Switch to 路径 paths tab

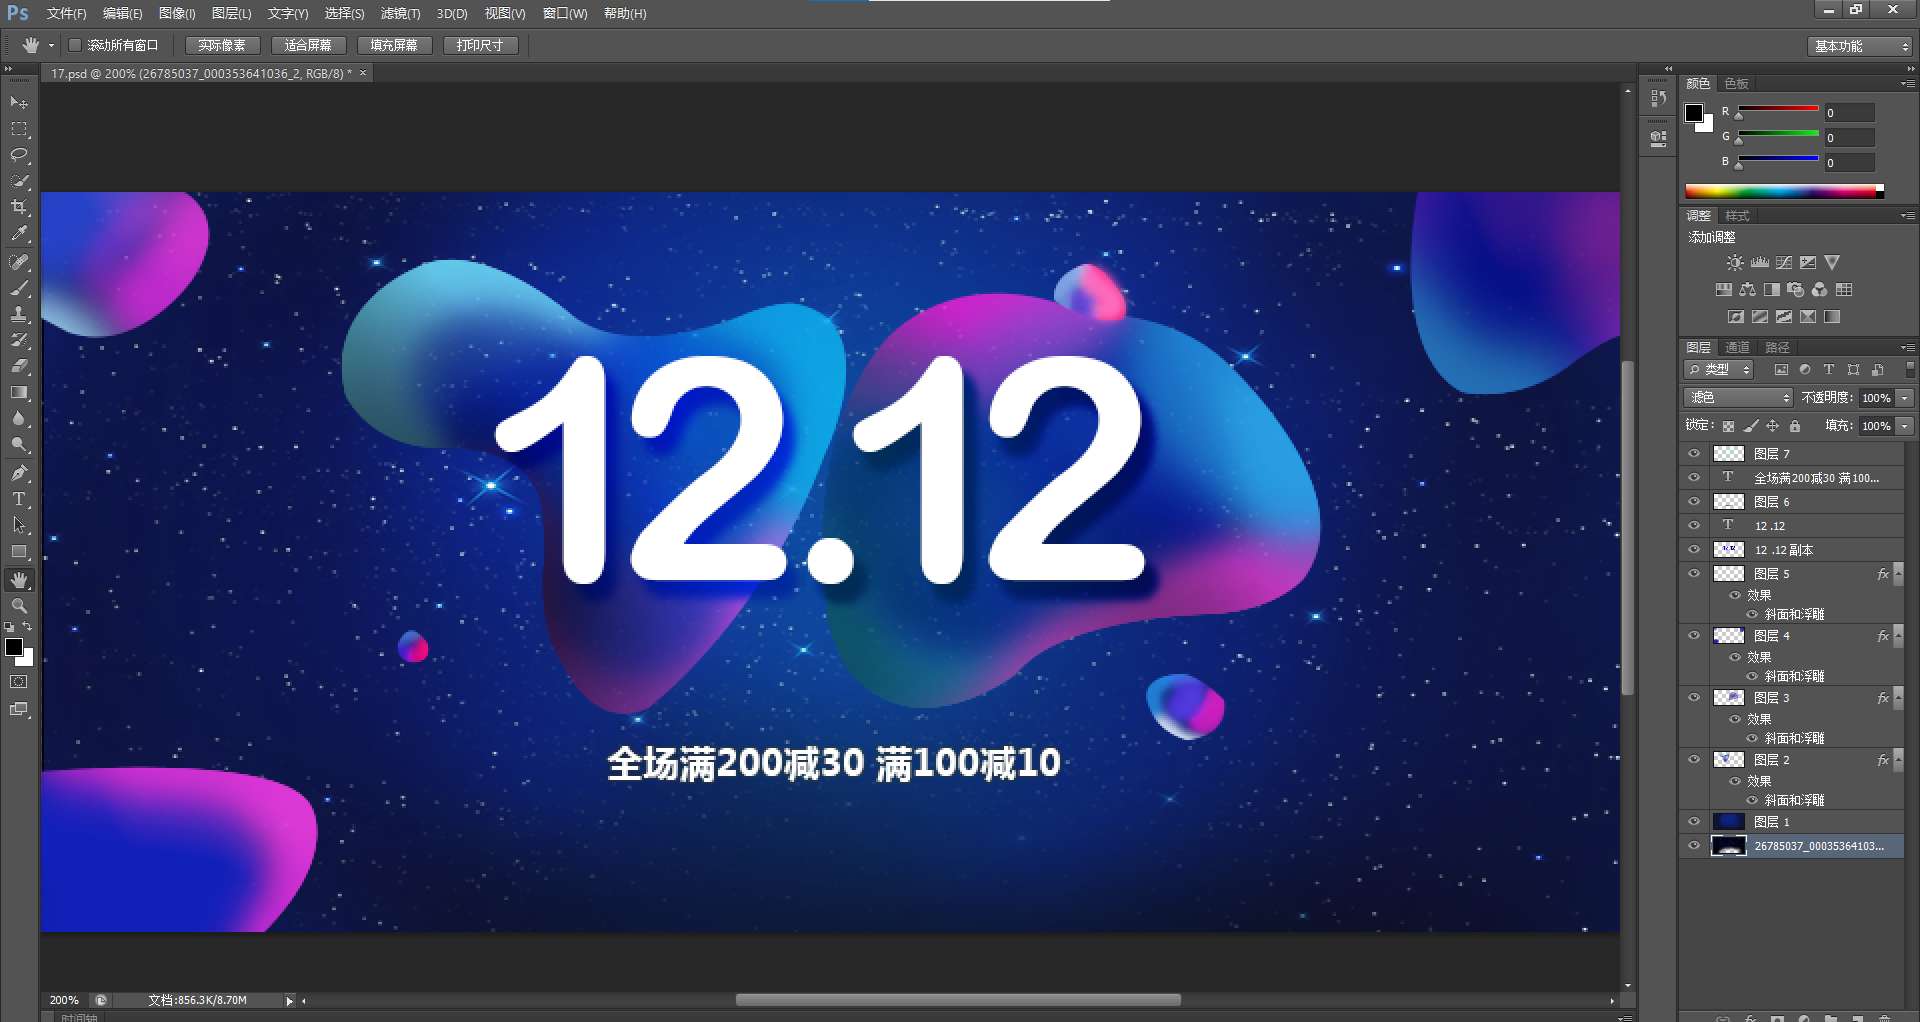pyautogui.click(x=1777, y=348)
